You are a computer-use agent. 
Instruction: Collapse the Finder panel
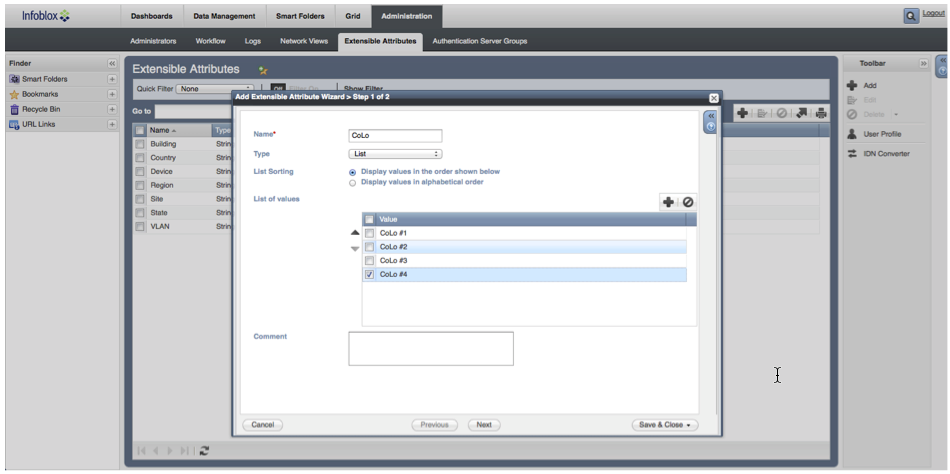(111, 63)
